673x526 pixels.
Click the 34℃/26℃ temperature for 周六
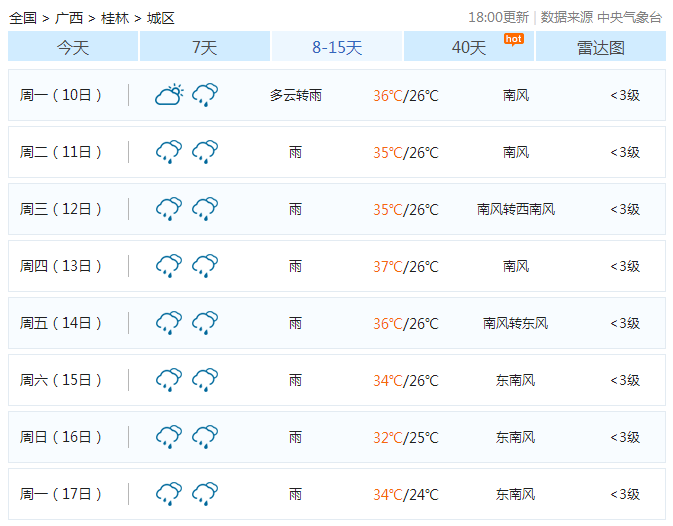tap(406, 381)
